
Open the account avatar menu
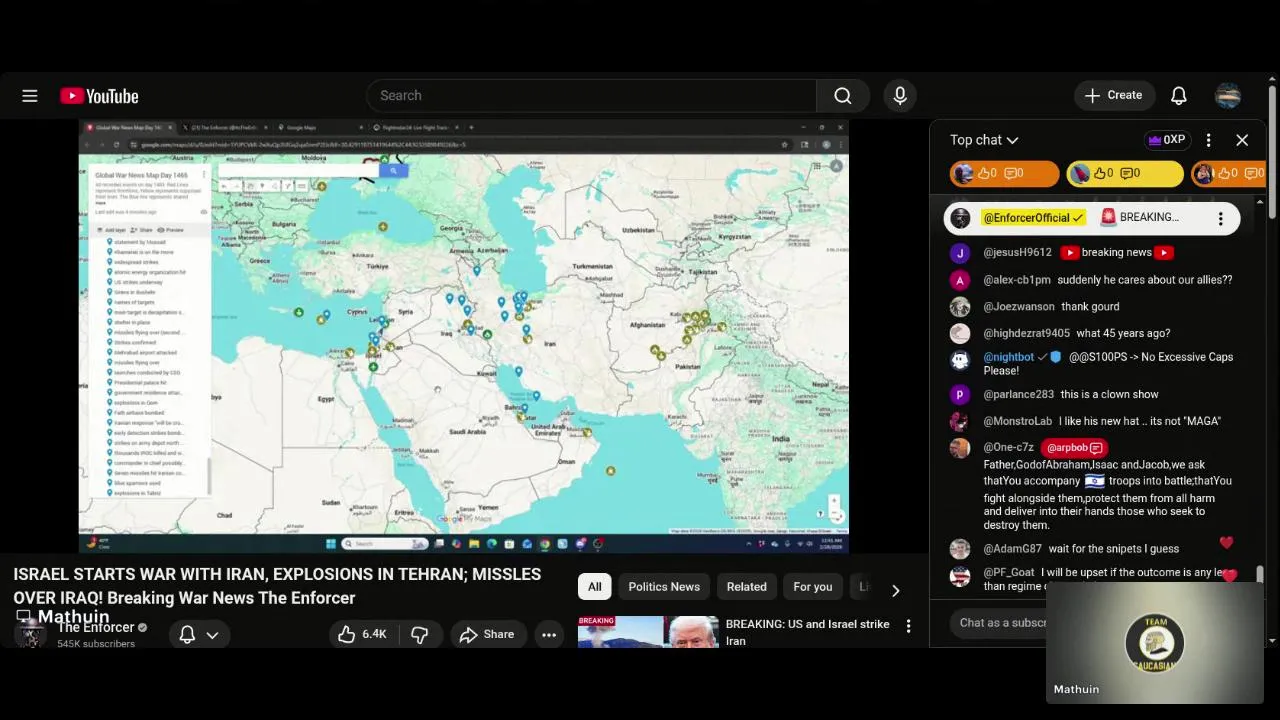pos(1228,96)
